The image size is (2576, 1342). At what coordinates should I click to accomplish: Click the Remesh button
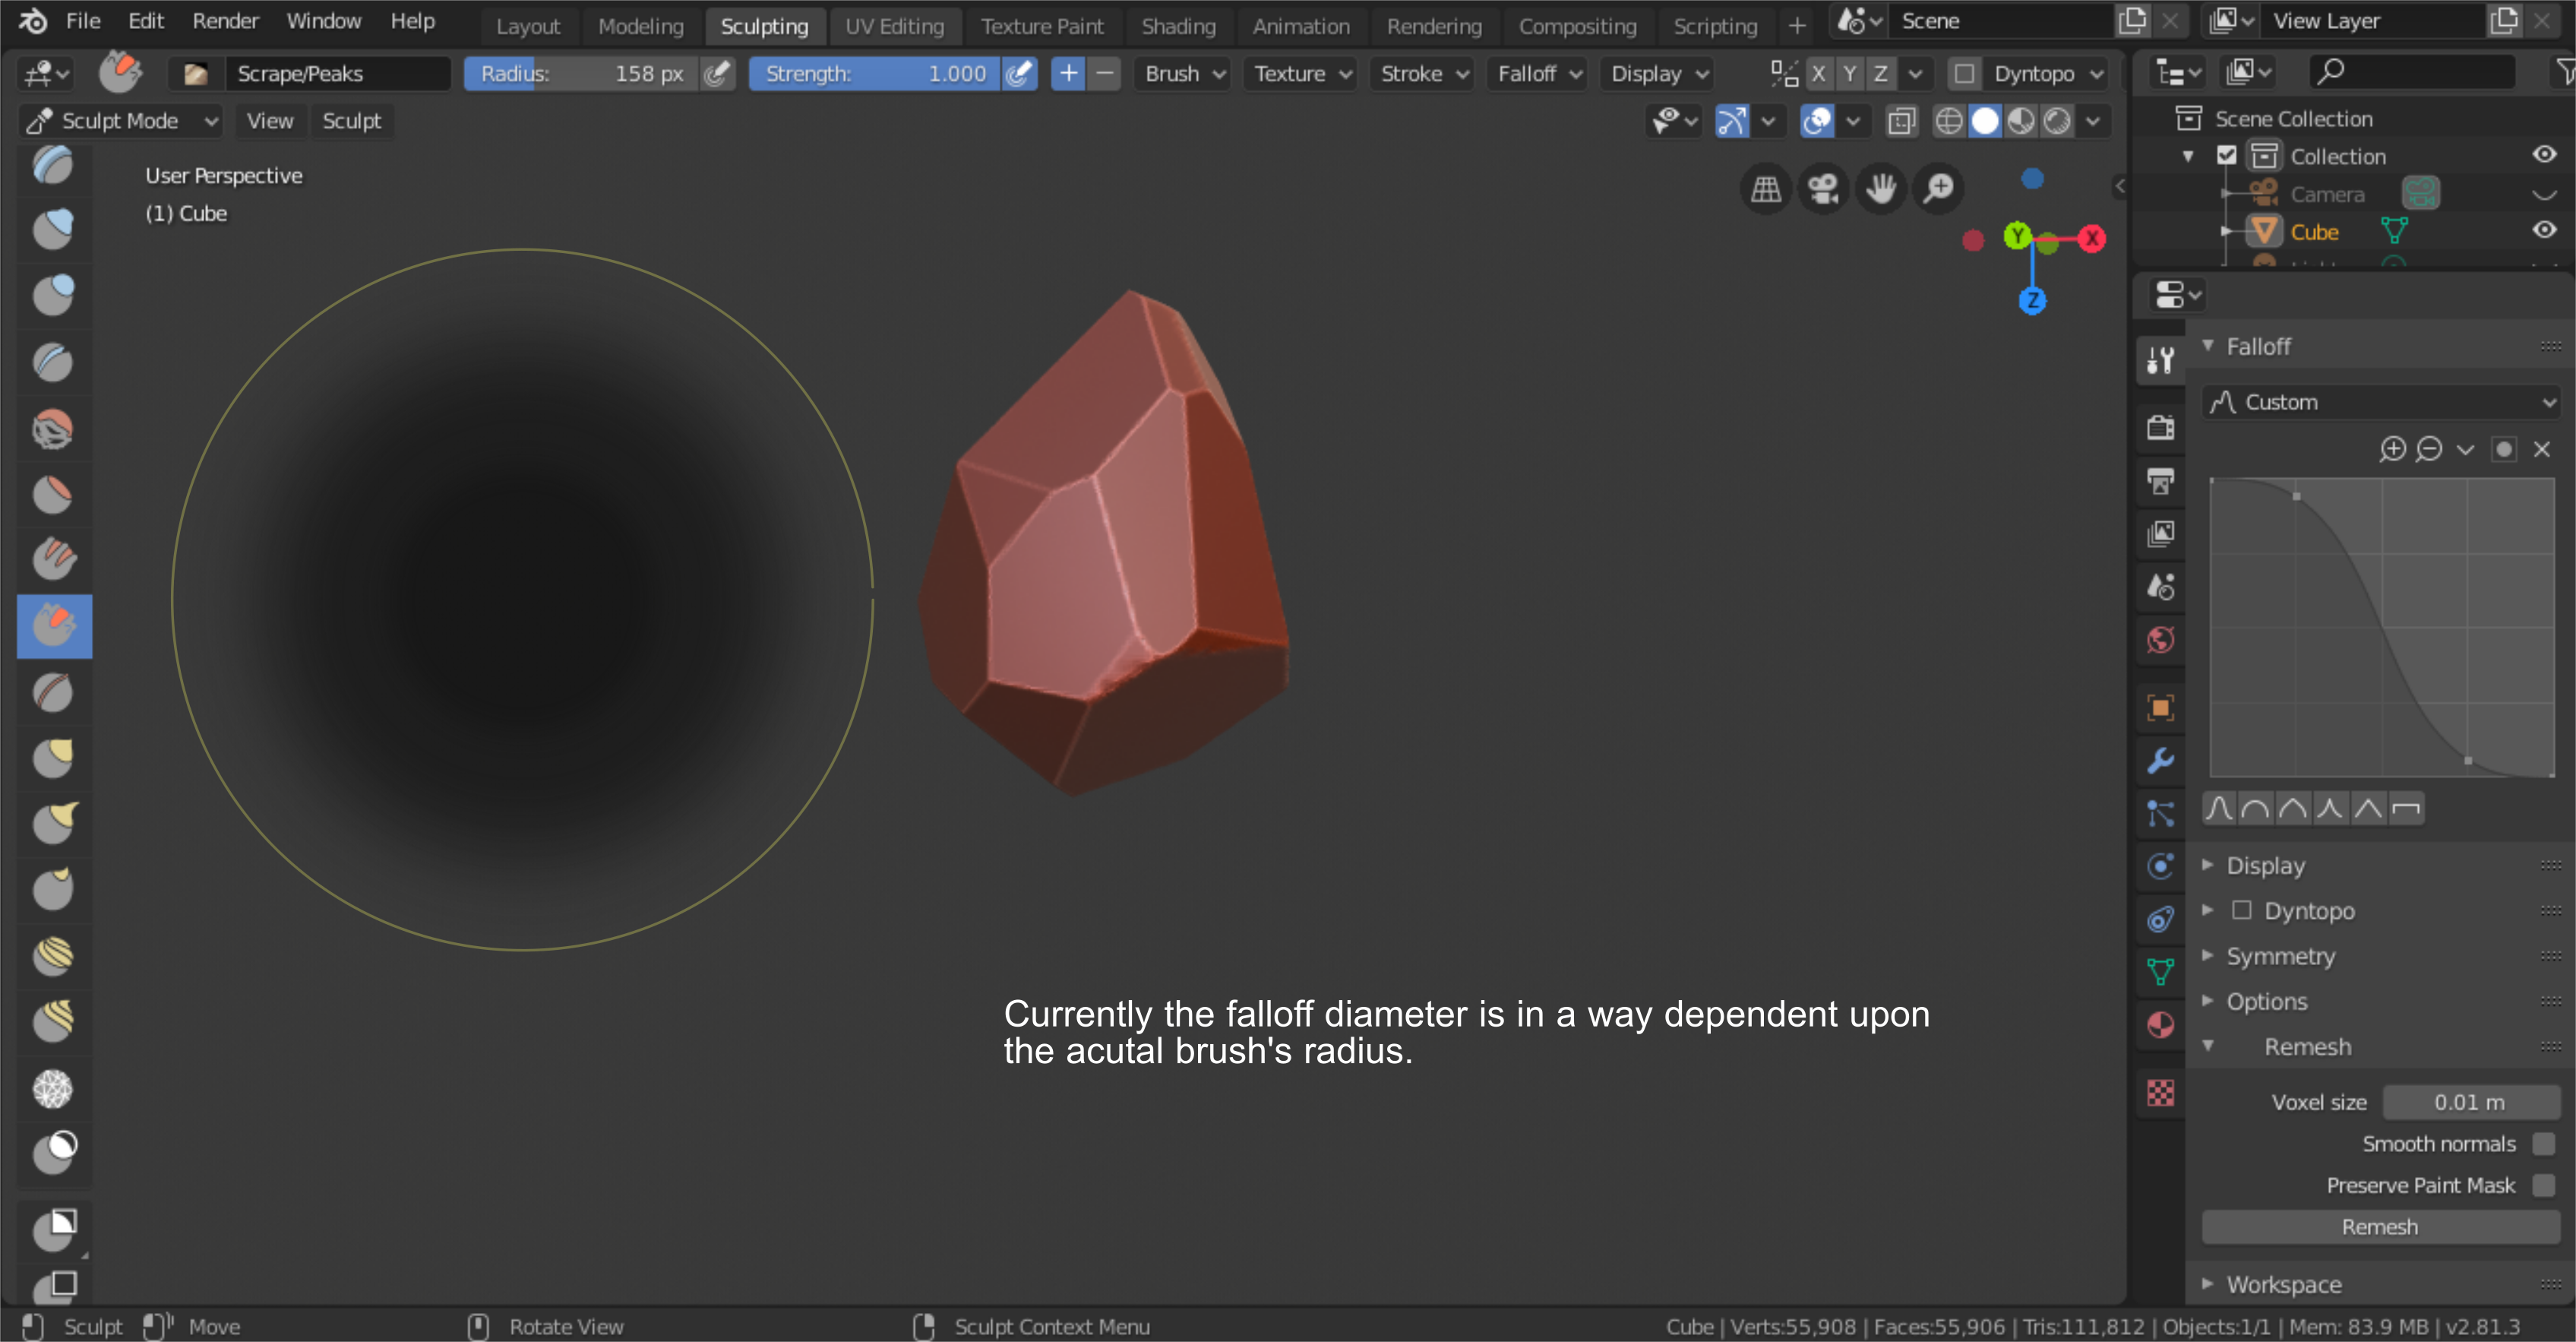(2380, 1227)
